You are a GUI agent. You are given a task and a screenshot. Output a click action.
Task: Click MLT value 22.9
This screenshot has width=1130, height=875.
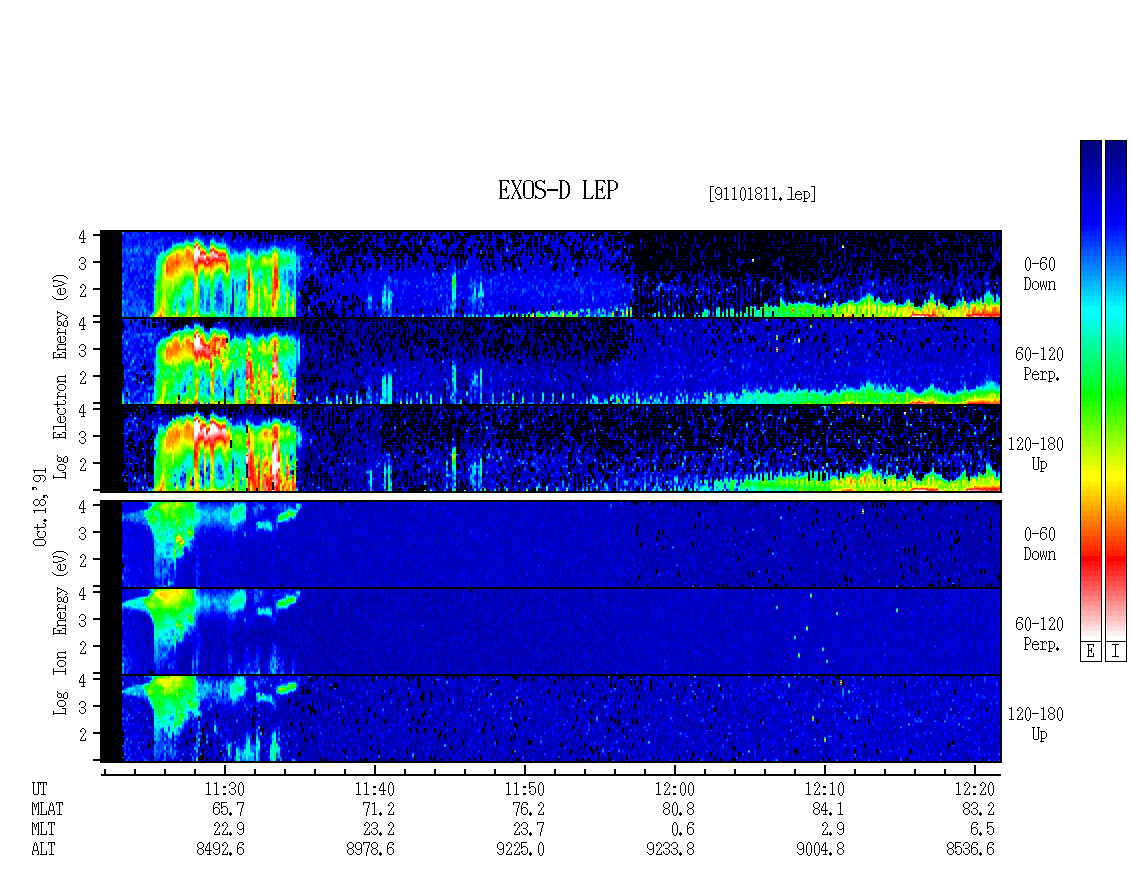[x=228, y=830]
